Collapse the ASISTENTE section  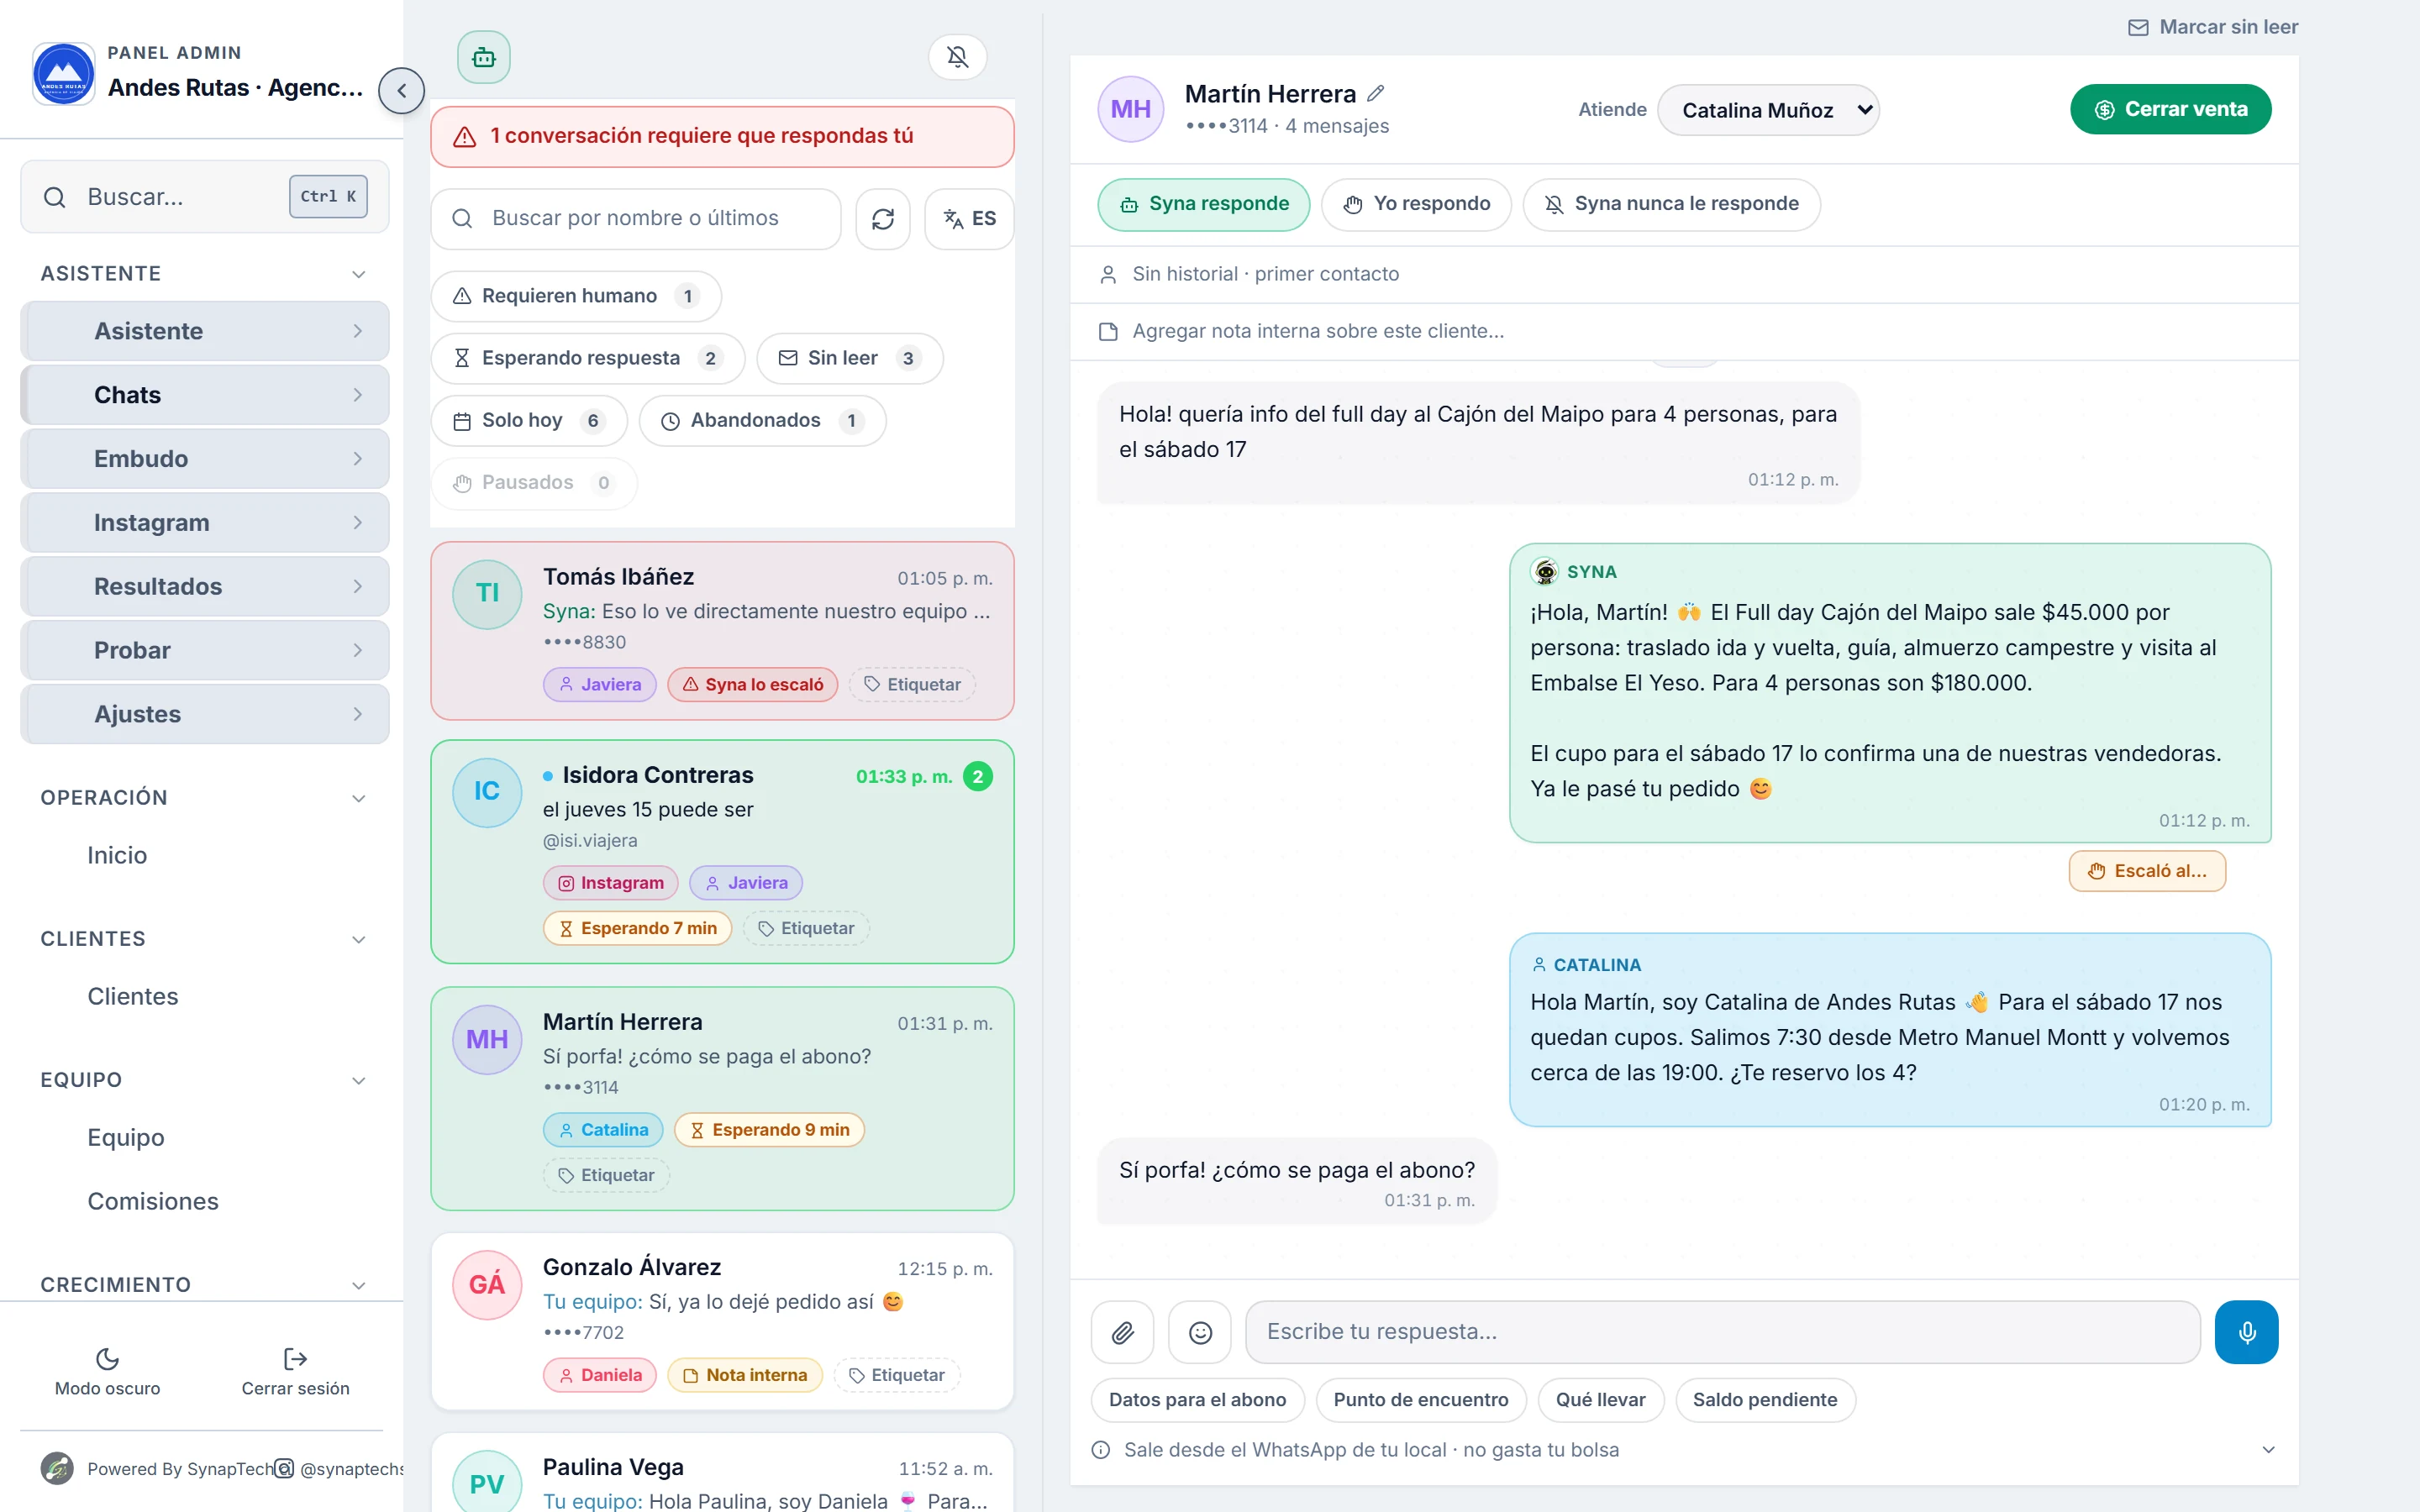tap(204, 274)
